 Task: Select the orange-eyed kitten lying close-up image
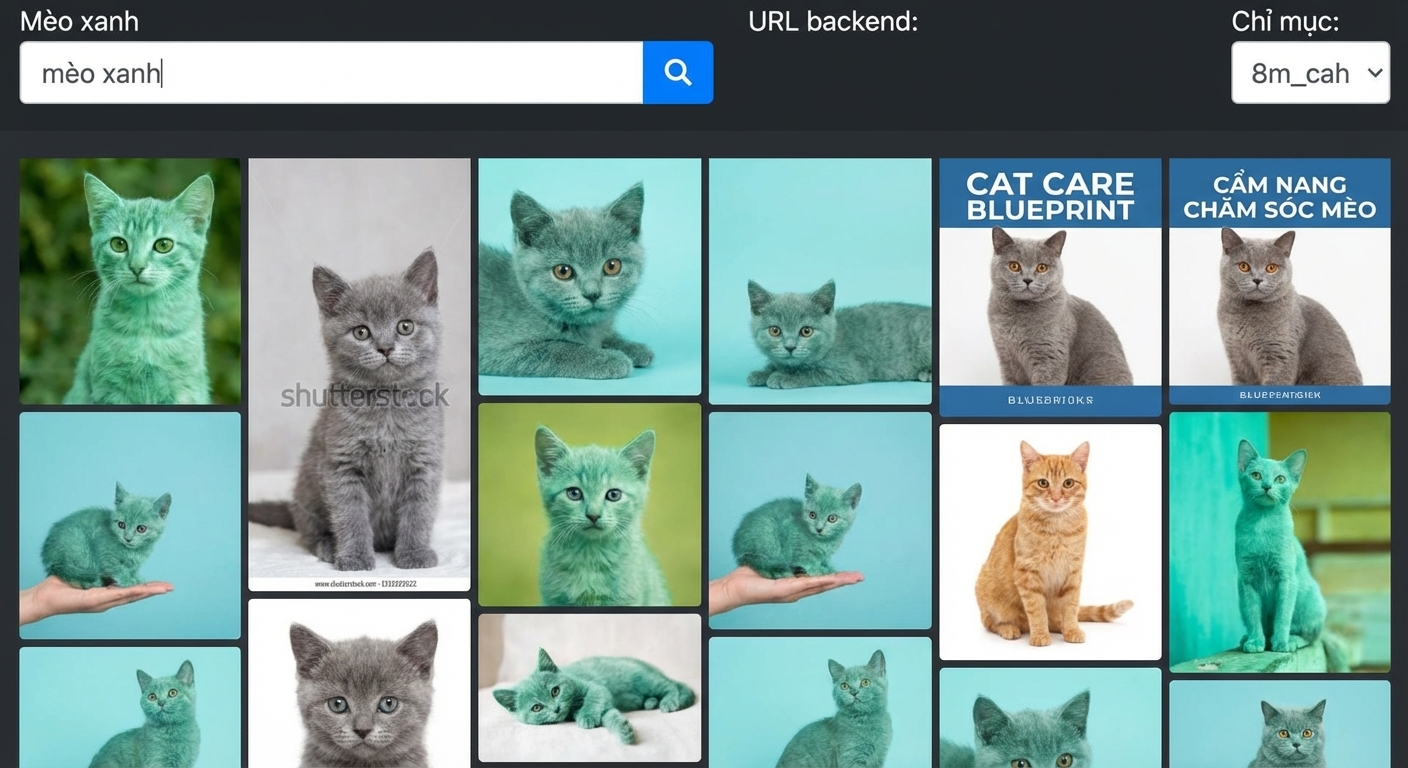click(590, 276)
